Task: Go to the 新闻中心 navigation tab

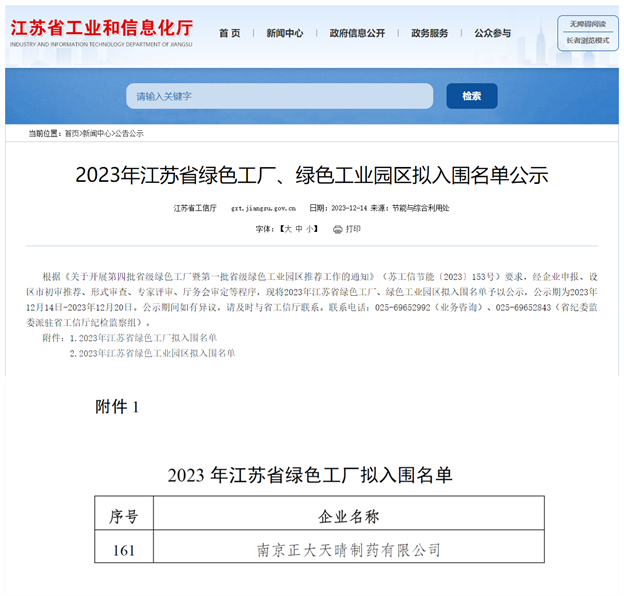Action: click(x=284, y=33)
